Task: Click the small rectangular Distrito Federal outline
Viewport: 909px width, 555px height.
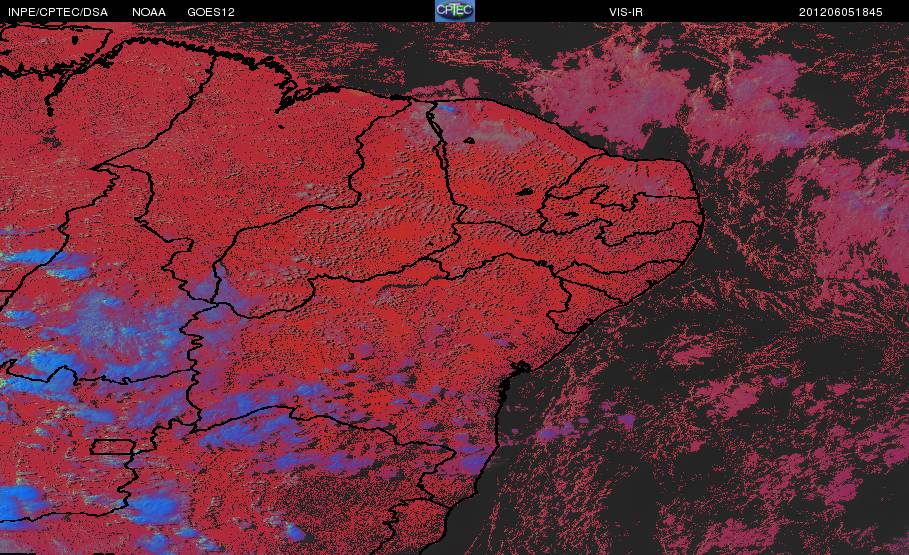Action: pos(112,447)
